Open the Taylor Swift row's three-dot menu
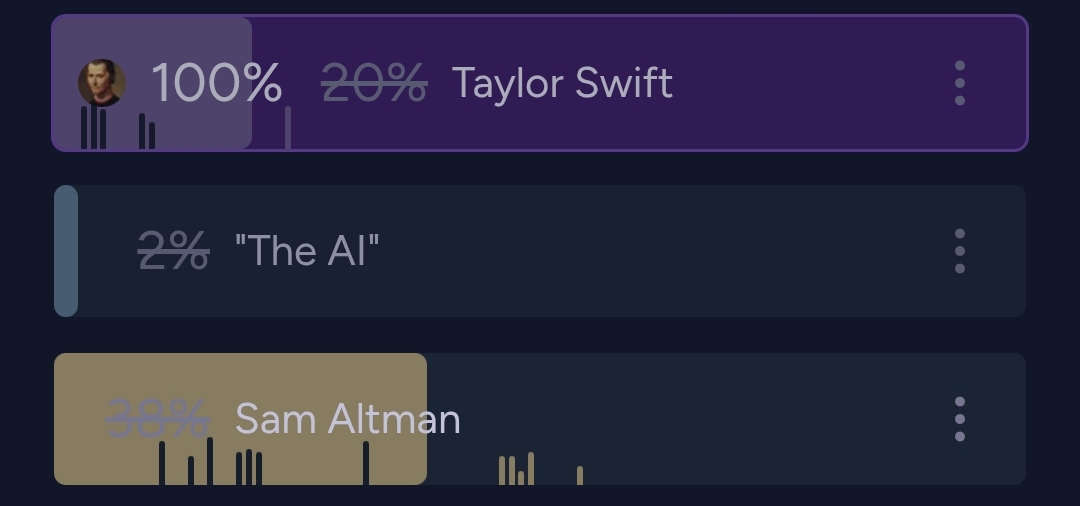The height and width of the screenshot is (506, 1080). [959, 83]
